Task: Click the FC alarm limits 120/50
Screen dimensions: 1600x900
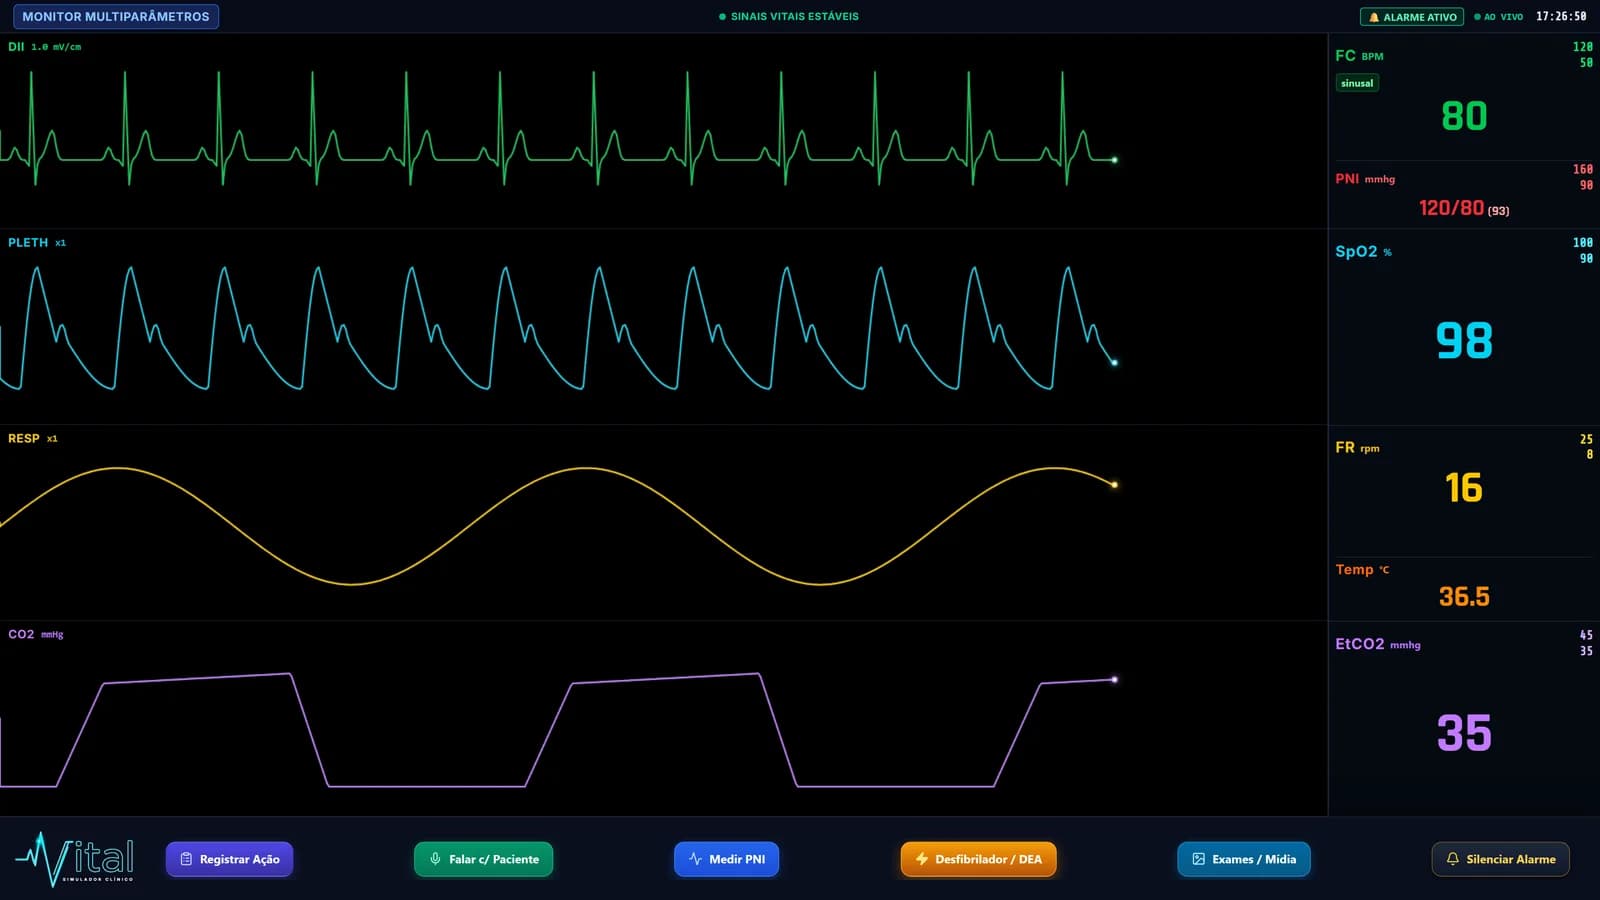Action: (1583, 55)
